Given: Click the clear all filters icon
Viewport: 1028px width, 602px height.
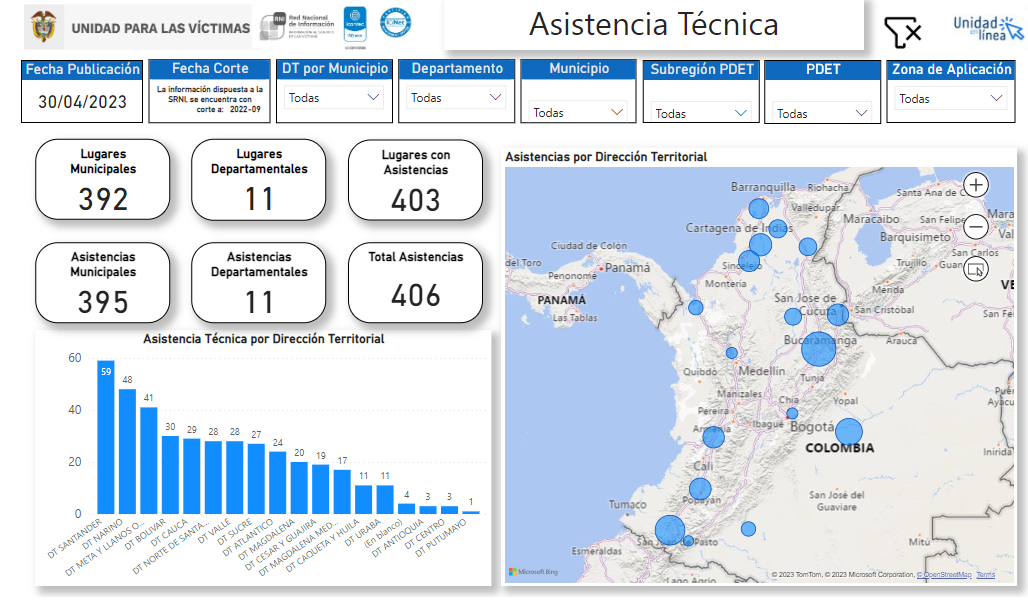Looking at the screenshot, I should [x=902, y=32].
